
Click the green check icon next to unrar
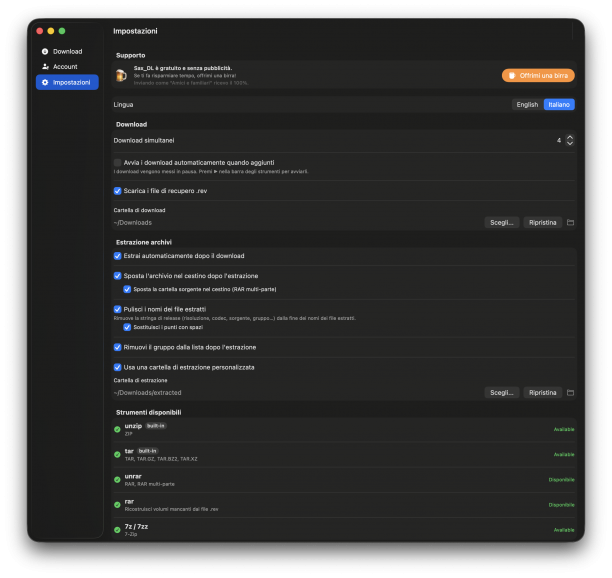coord(117,480)
